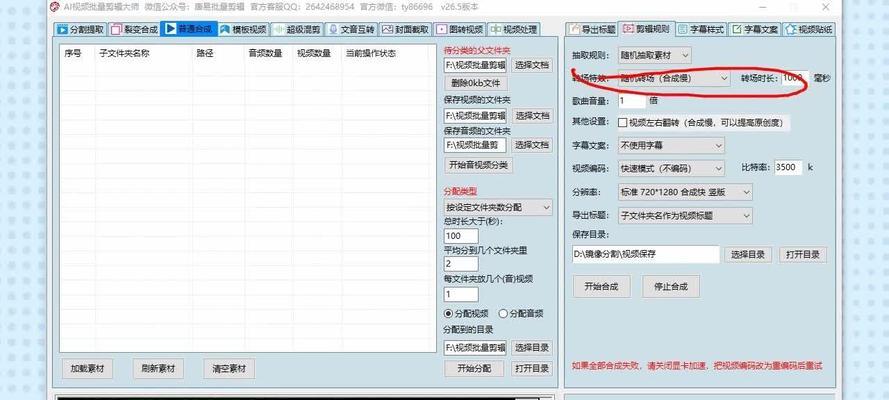Screen dimensions: 889x400
Task: Click the 封面截取 tab icon
Action: pyautogui.click(x=387, y=29)
